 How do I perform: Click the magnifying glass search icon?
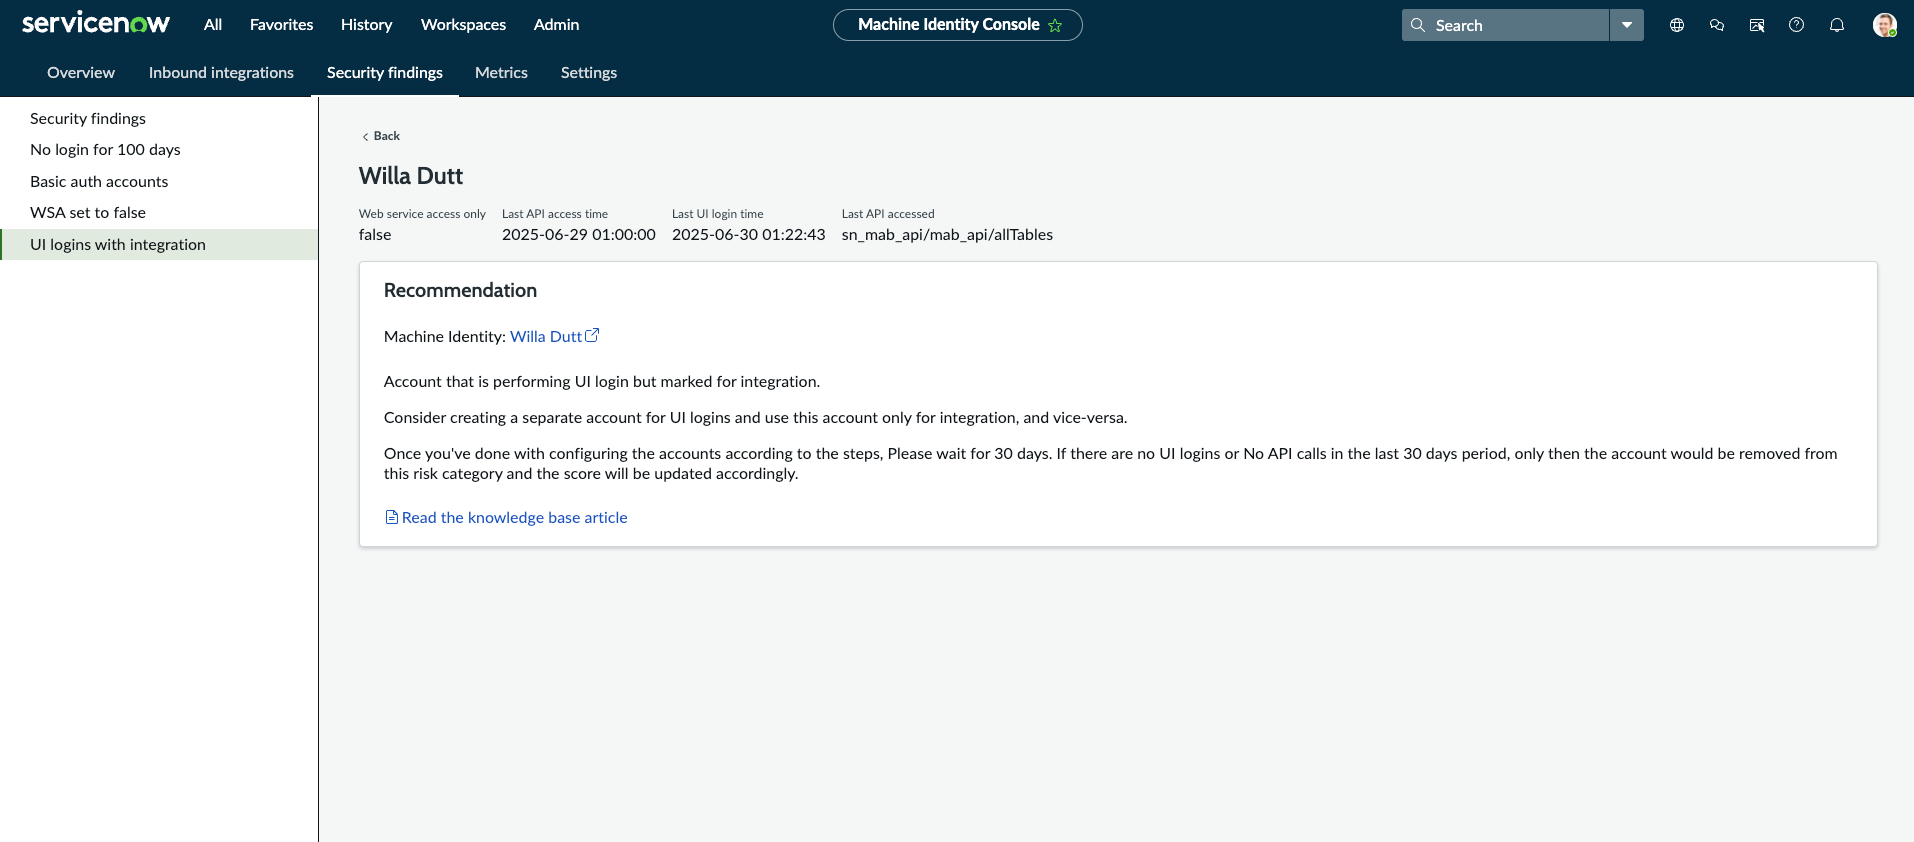[1418, 25]
